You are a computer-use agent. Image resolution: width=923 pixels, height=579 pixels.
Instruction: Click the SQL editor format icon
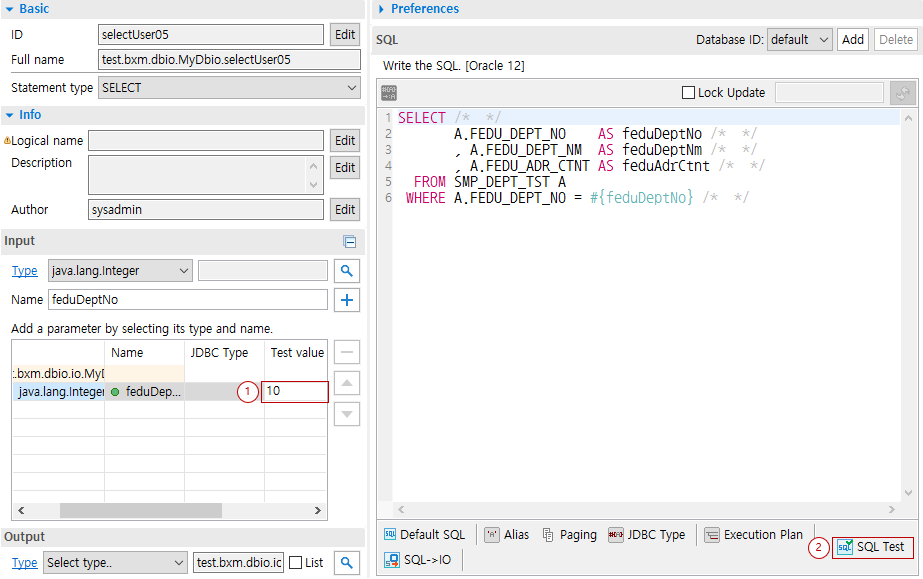coord(389,92)
